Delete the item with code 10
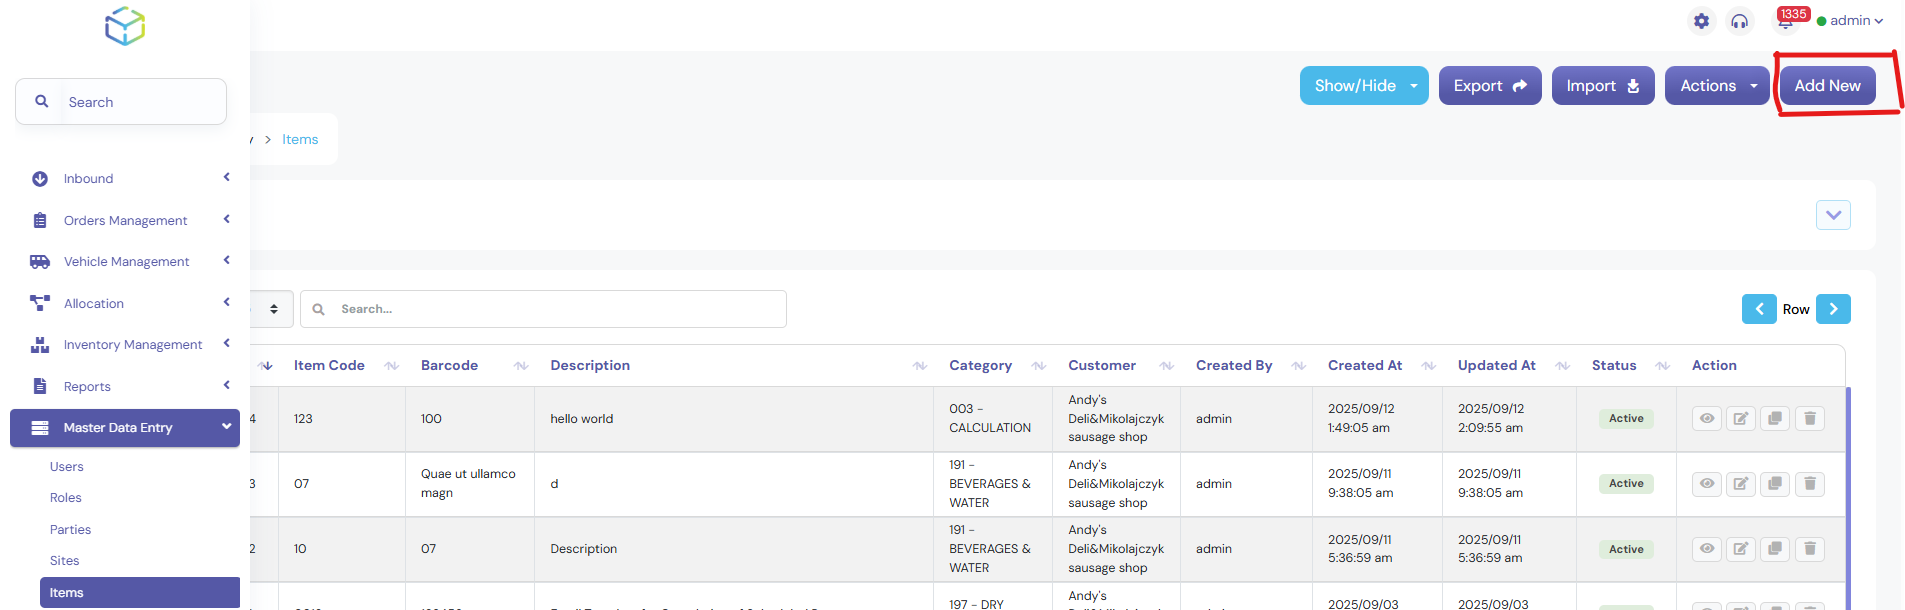The width and height of the screenshot is (1905, 610). tap(1809, 549)
